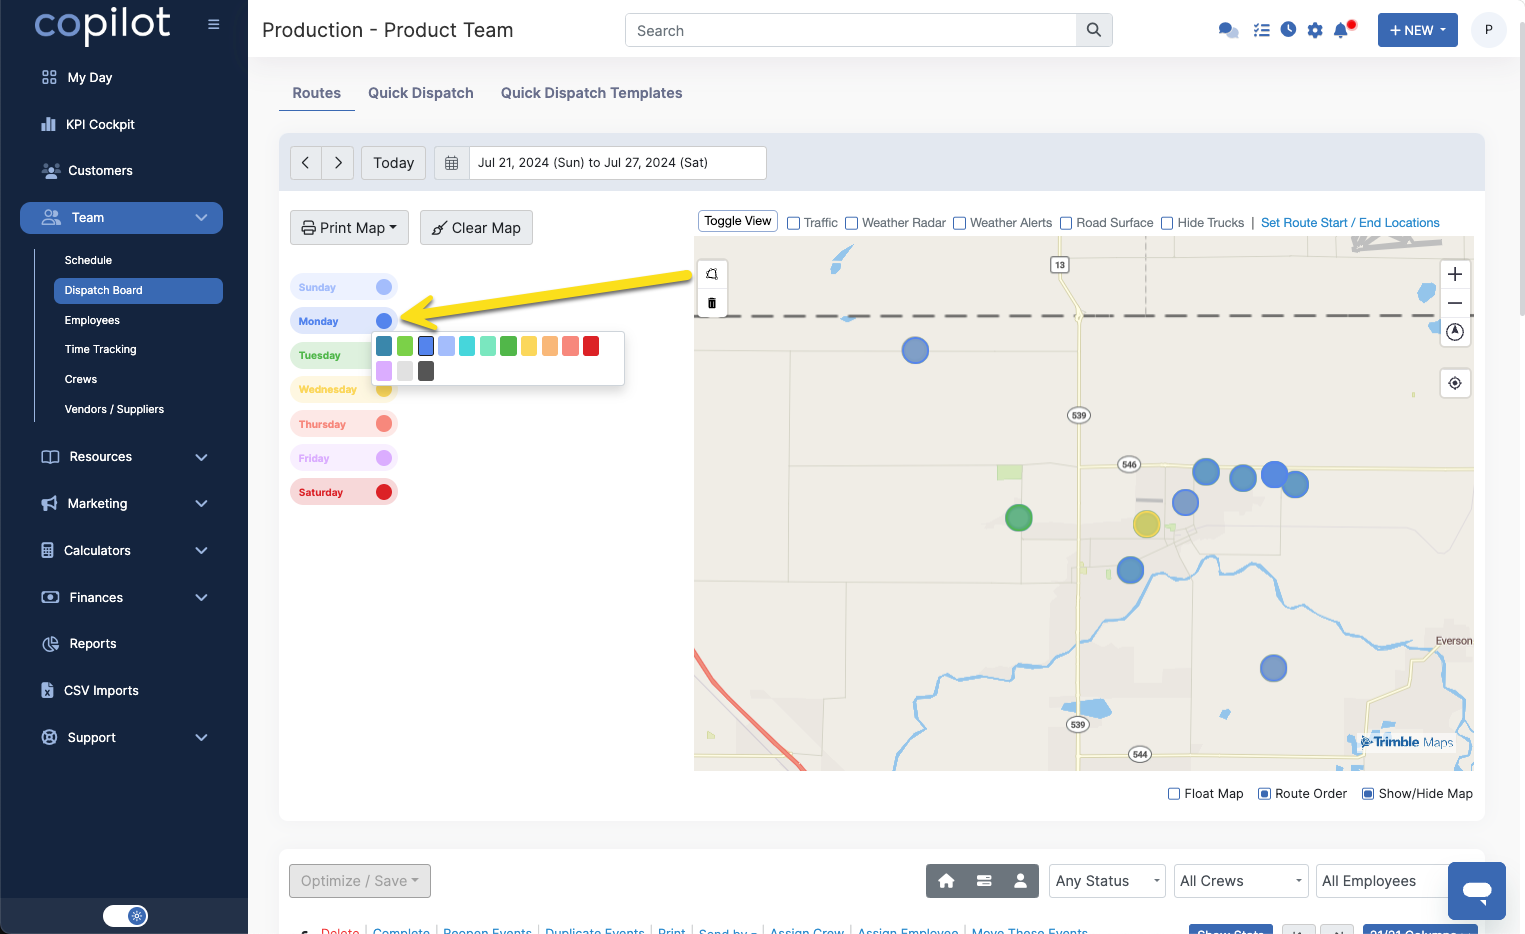Open the Any Status dropdown
The width and height of the screenshot is (1525, 934).
(x=1107, y=881)
